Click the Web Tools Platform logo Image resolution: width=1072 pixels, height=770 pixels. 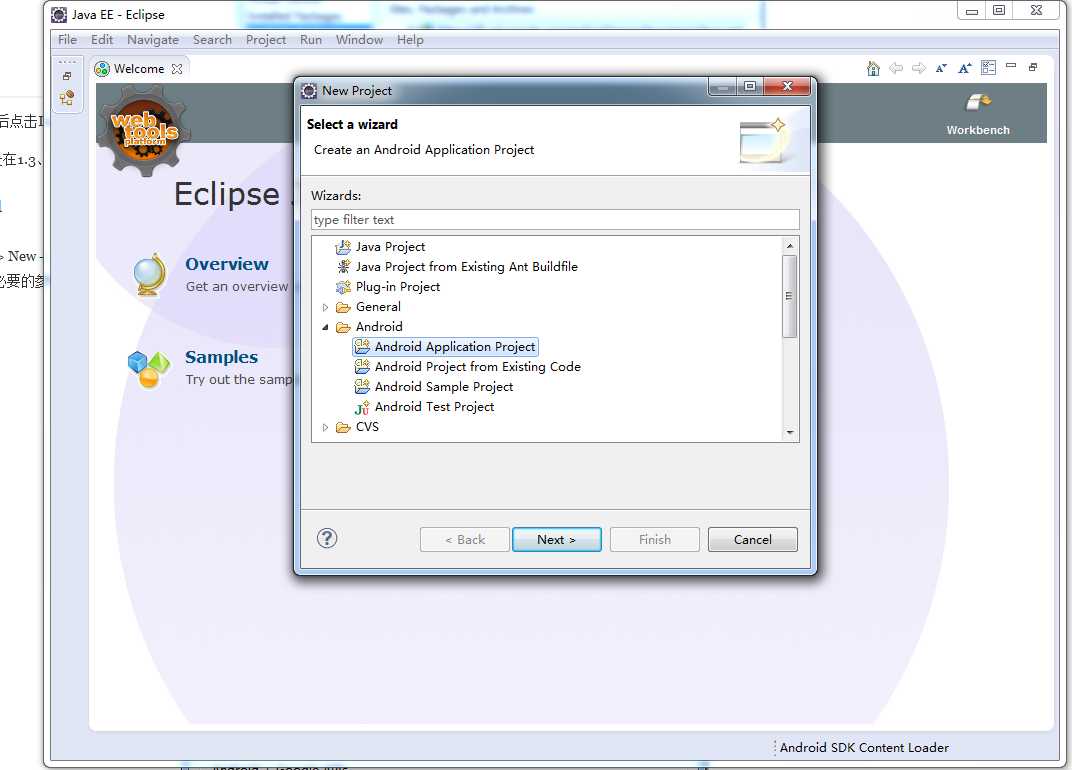(142, 129)
